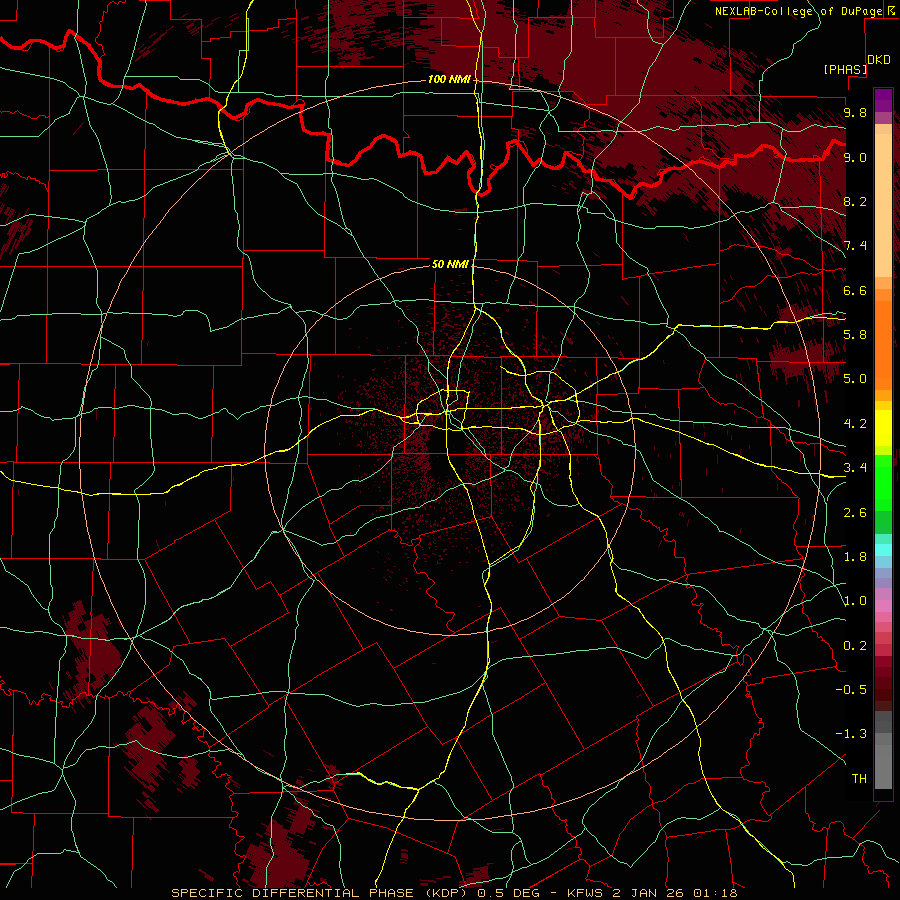Screen dimensions: 900x900
Task: Click the [PHAS] units label
Action: (x=845, y=69)
